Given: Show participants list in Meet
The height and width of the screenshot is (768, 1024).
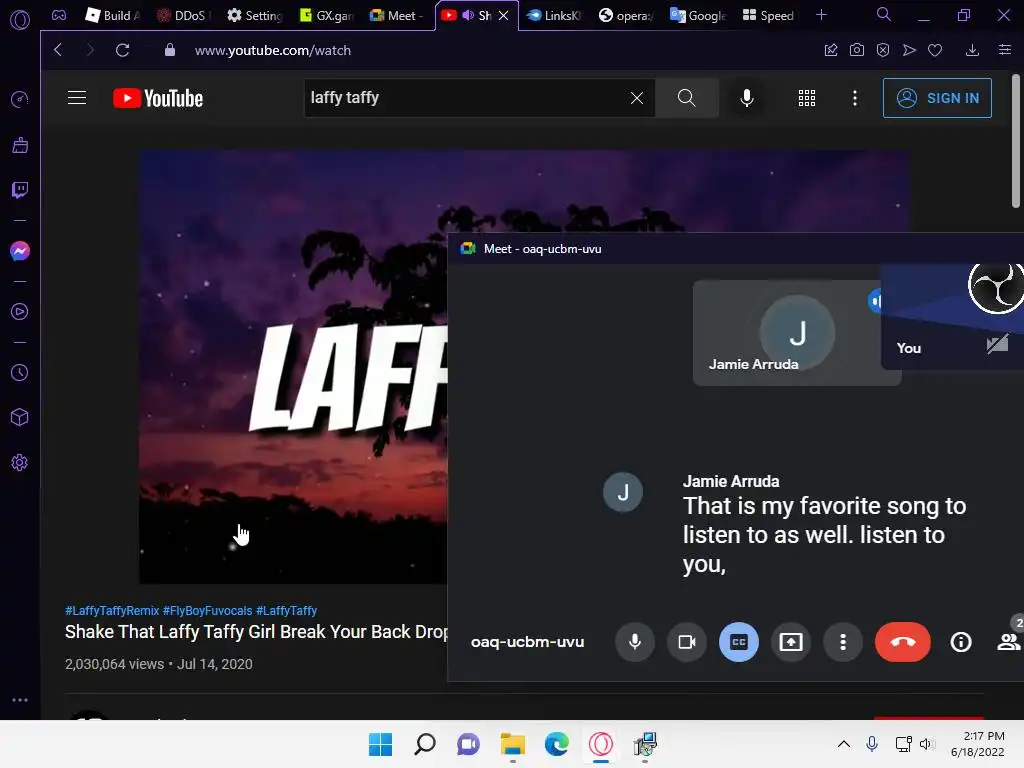Looking at the screenshot, I should click(1009, 642).
